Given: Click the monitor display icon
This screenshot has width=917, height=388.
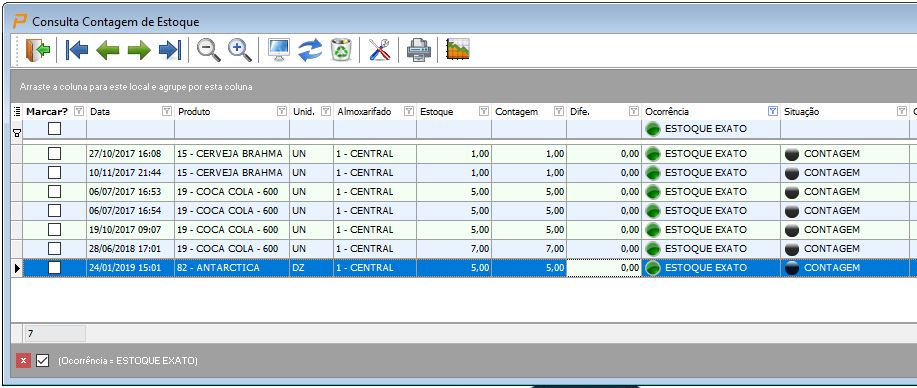Looking at the screenshot, I should click(x=278, y=50).
